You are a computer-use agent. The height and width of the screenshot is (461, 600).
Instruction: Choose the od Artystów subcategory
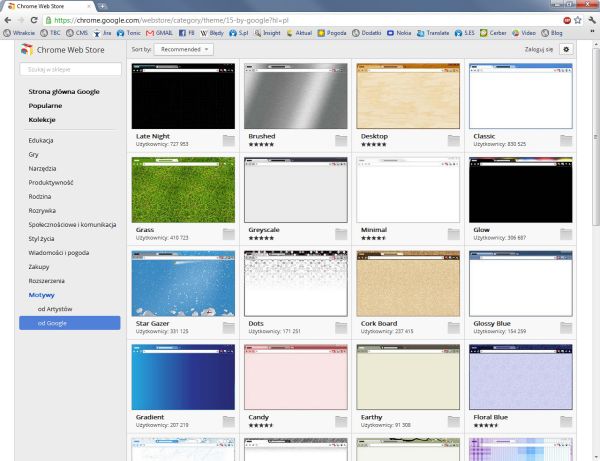pyautogui.click(x=56, y=309)
